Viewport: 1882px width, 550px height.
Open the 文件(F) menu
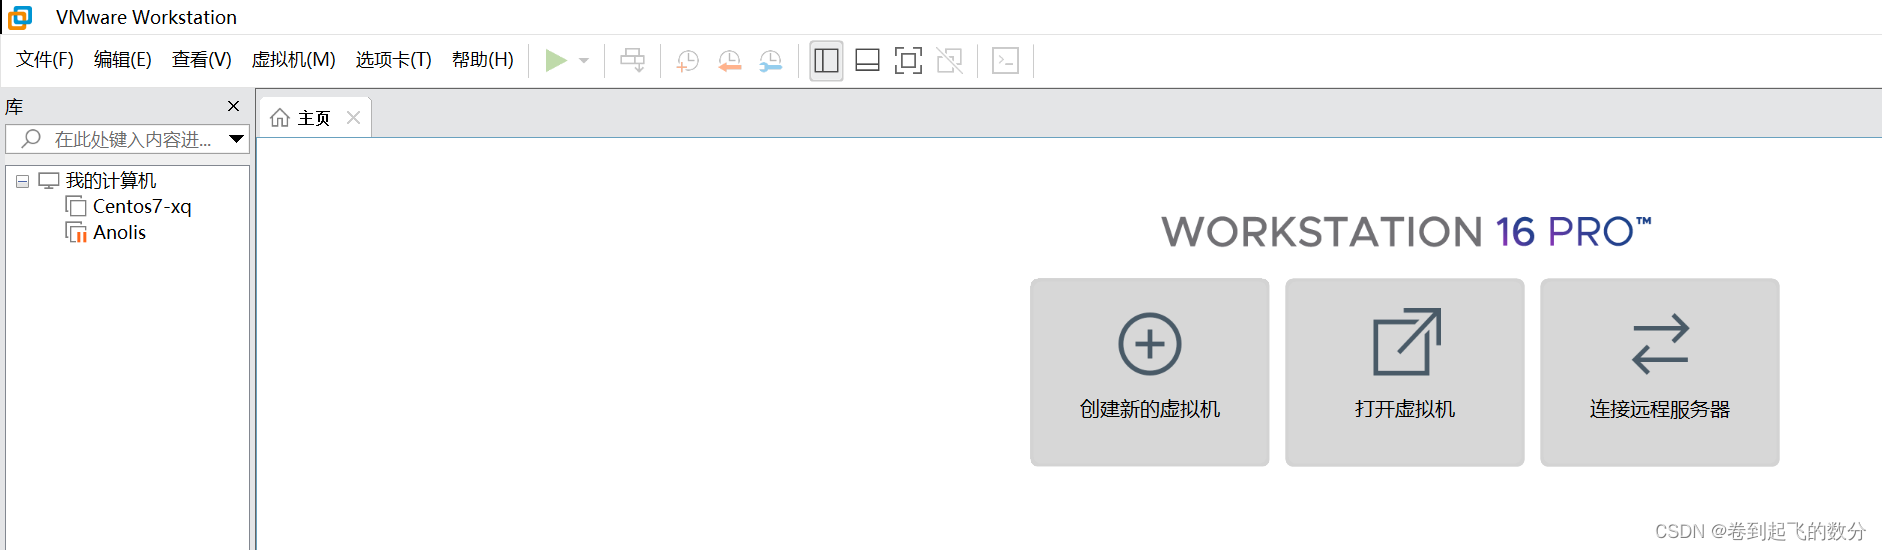click(45, 60)
